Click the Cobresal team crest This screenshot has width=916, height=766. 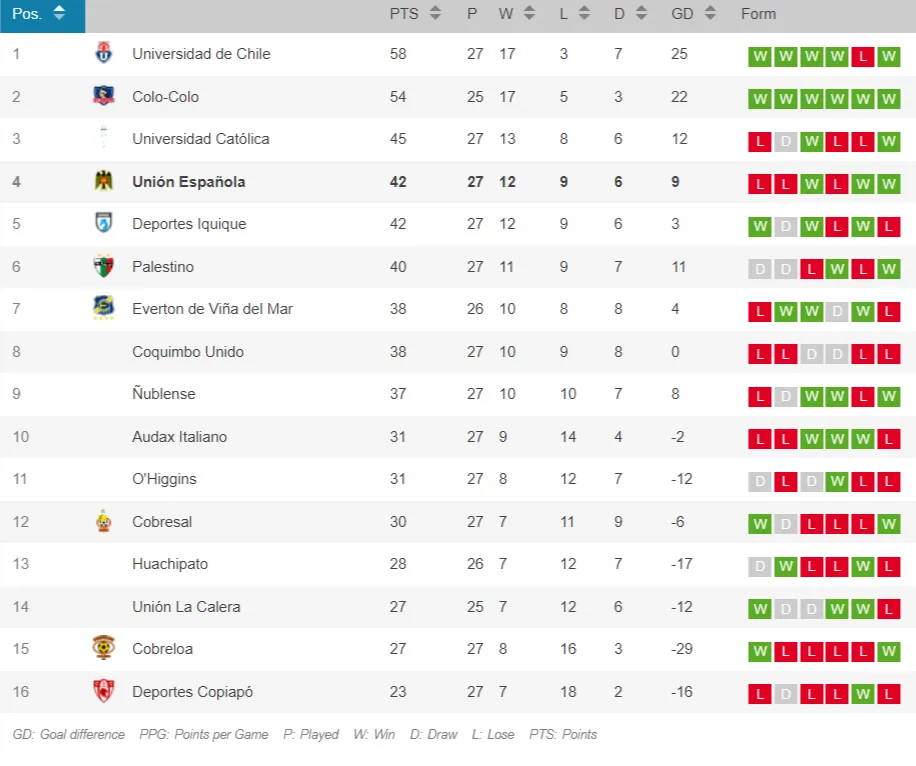point(103,522)
